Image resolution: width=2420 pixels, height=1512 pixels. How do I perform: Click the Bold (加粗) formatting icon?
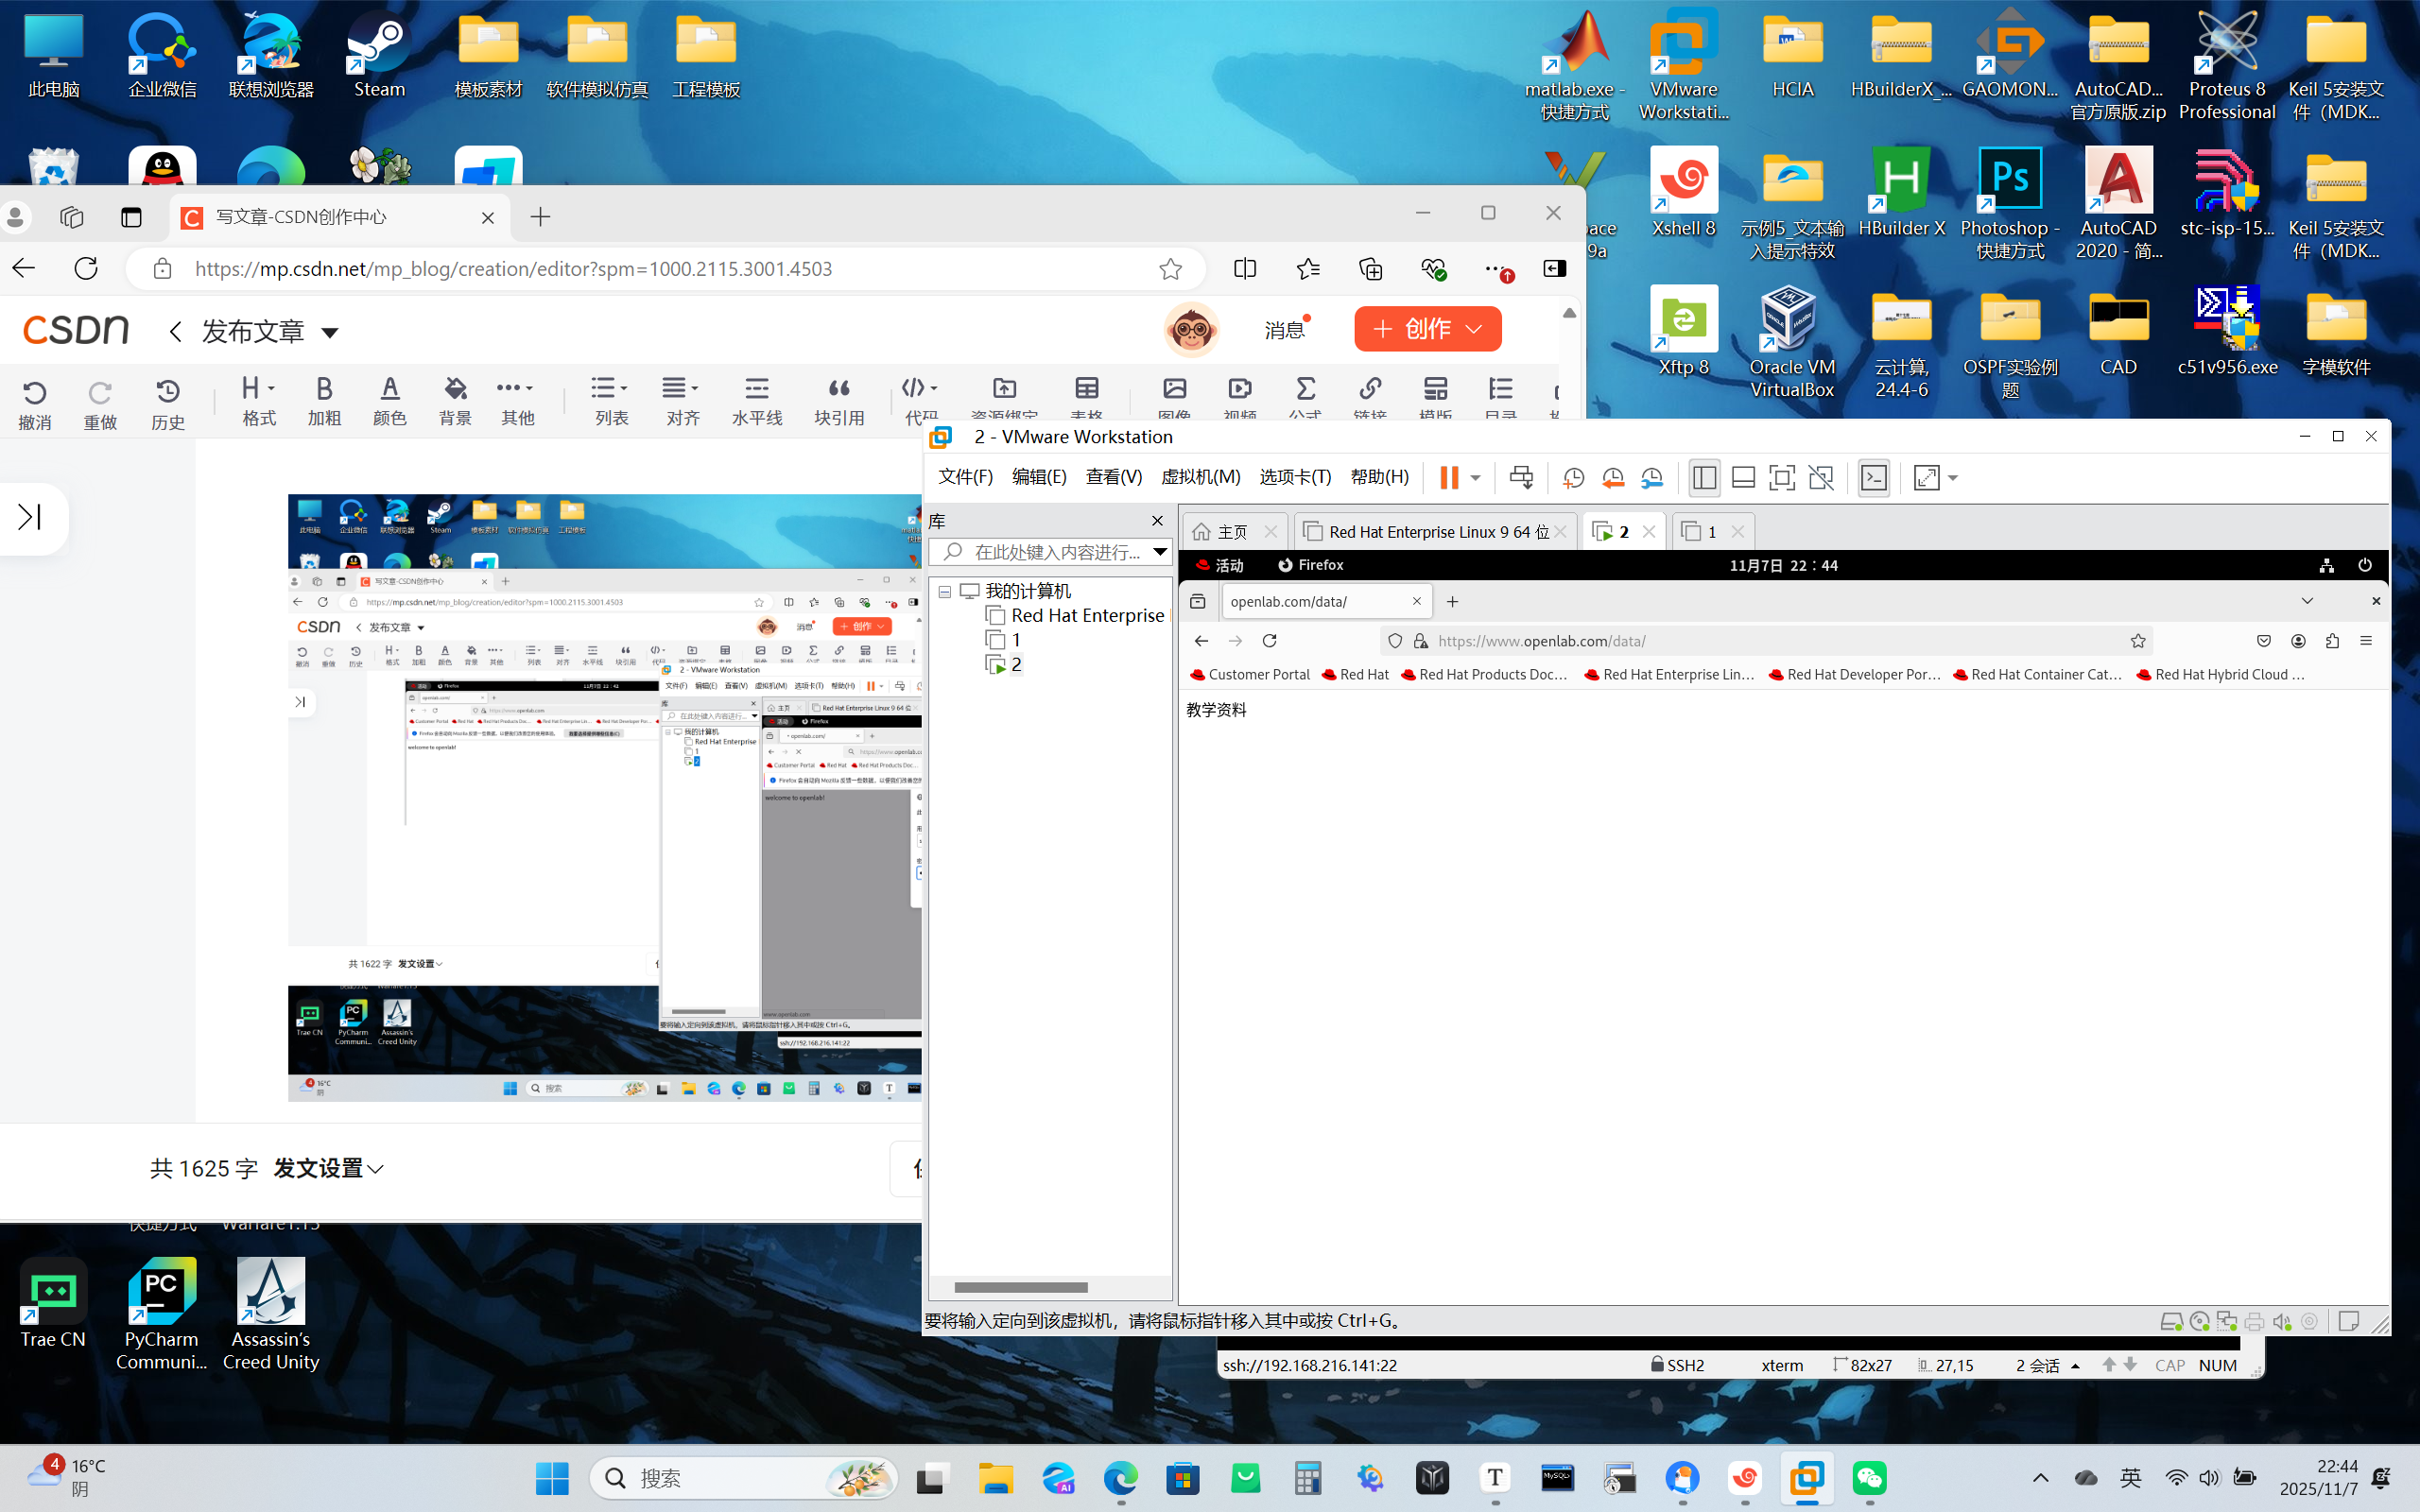[x=324, y=389]
